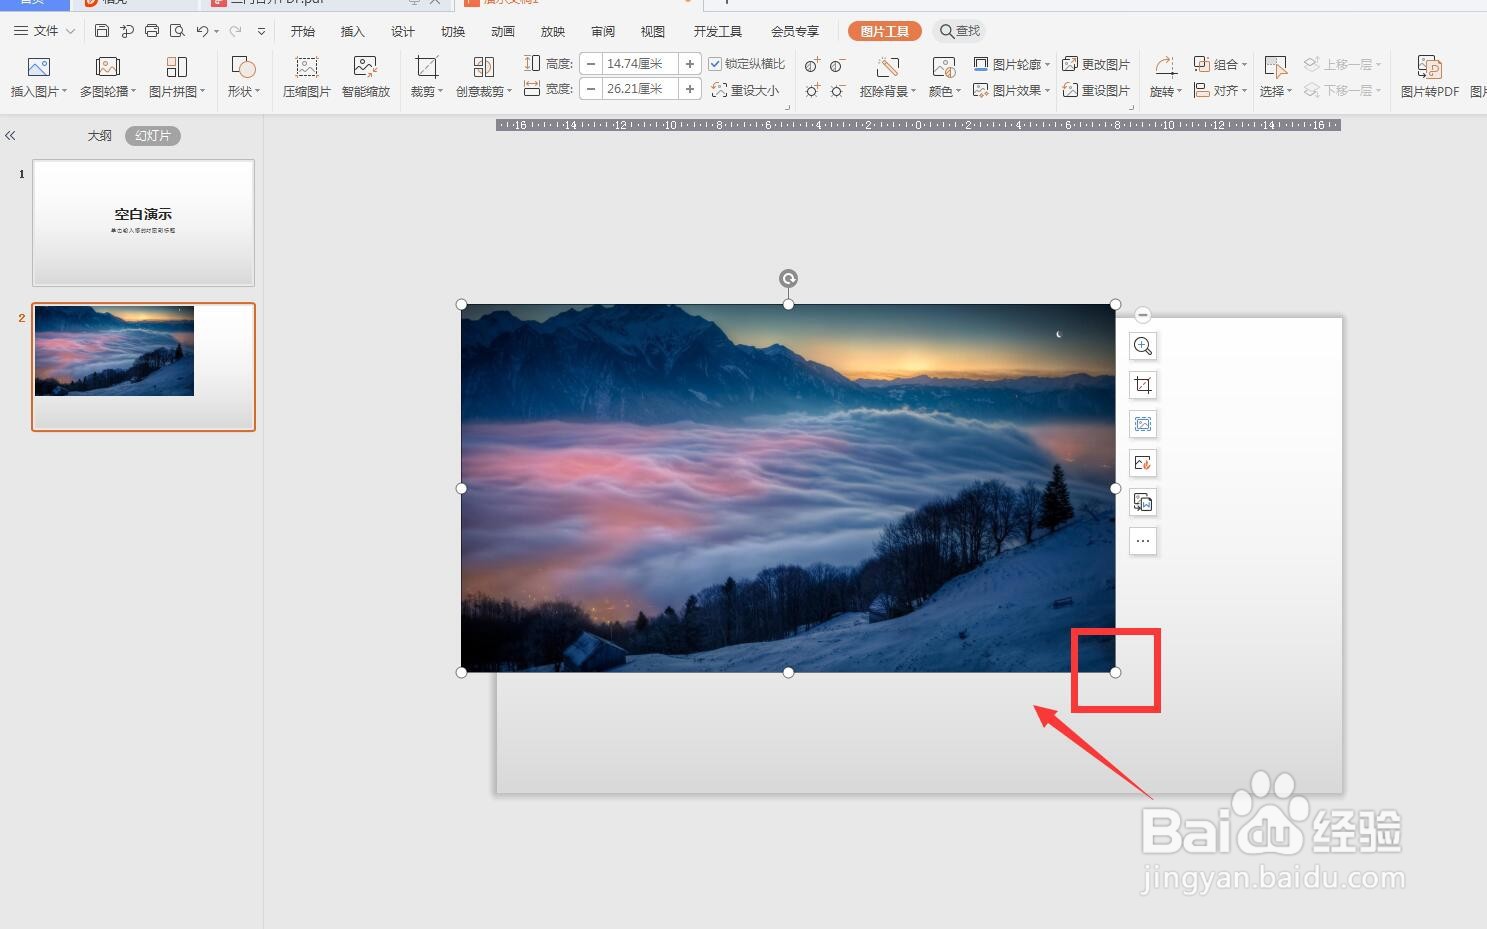The image size is (1487, 929).
Task: Collapse the slide panel with double chevron
Action: tap(10, 135)
